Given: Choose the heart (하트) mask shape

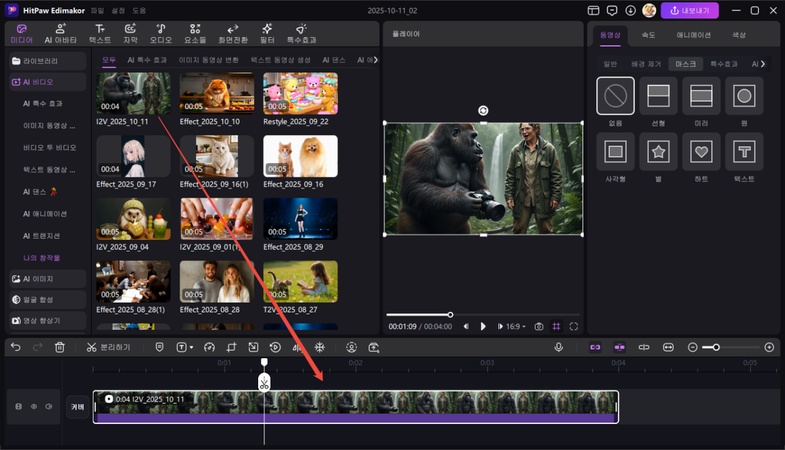Looking at the screenshot, I should (701, 152).
